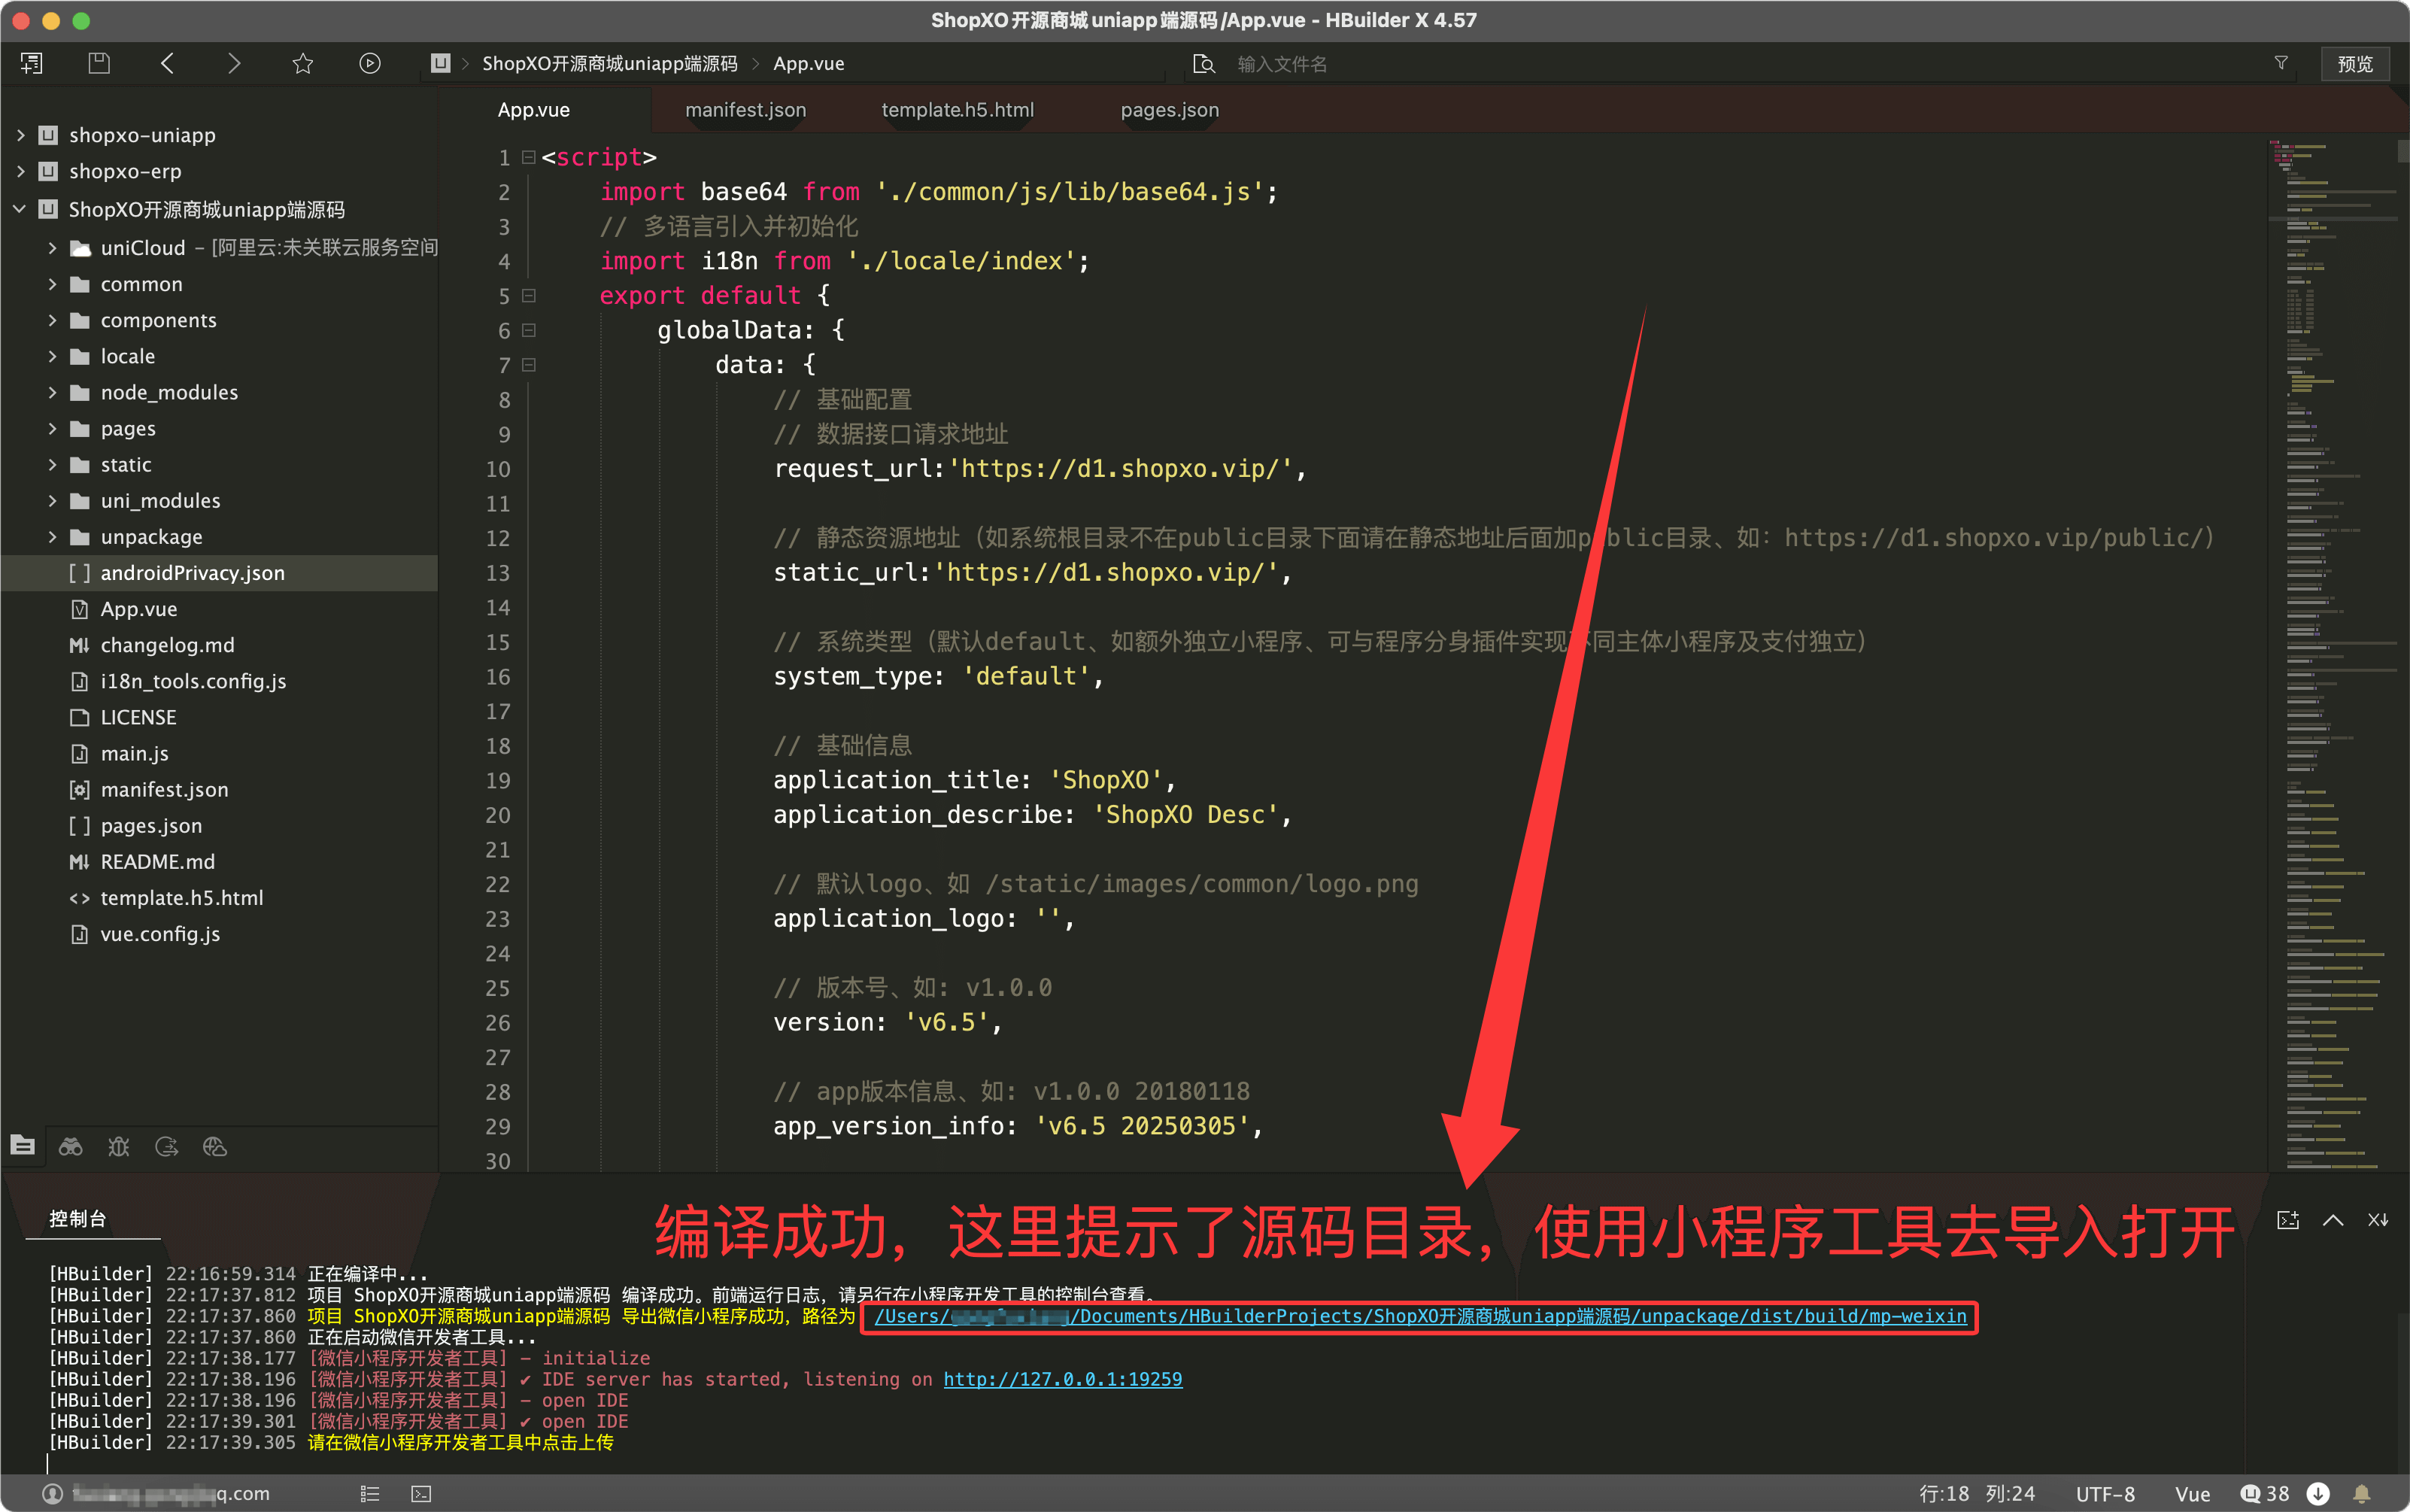Select the 控制台 console tab

78,1218
